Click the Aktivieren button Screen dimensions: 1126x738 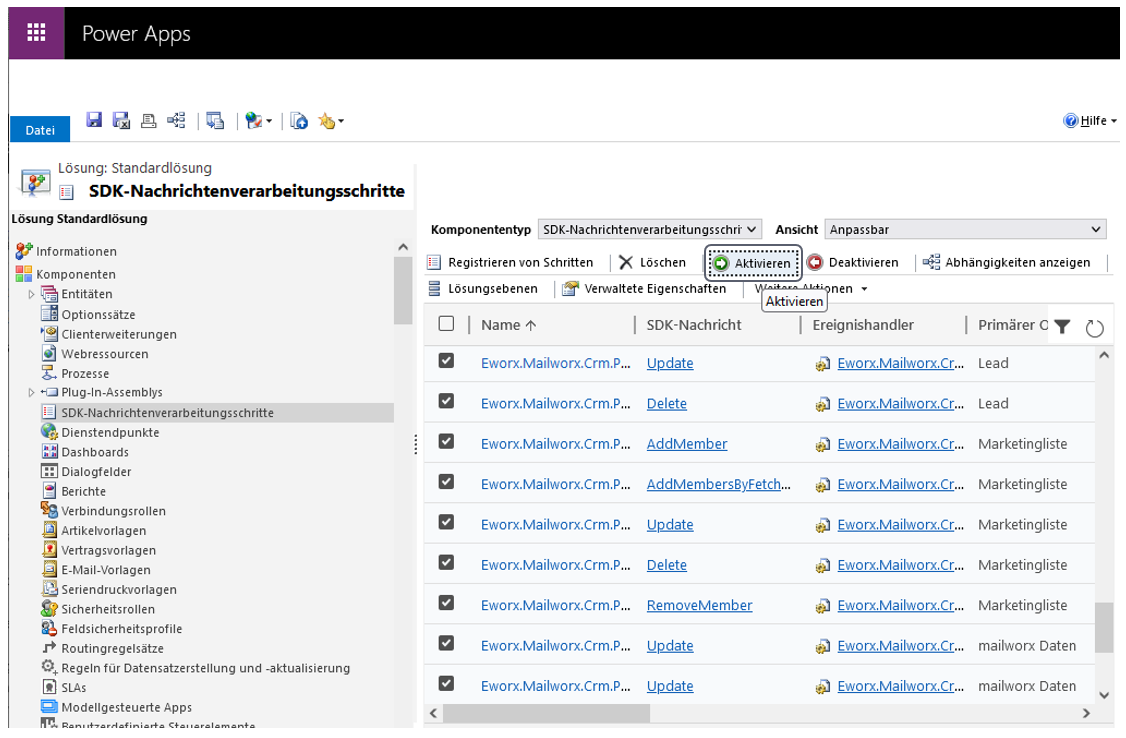point(753,263)
